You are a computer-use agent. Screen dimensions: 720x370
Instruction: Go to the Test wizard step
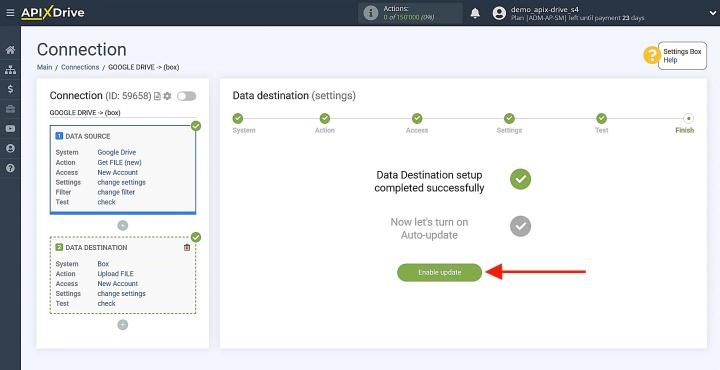[602, 119]
